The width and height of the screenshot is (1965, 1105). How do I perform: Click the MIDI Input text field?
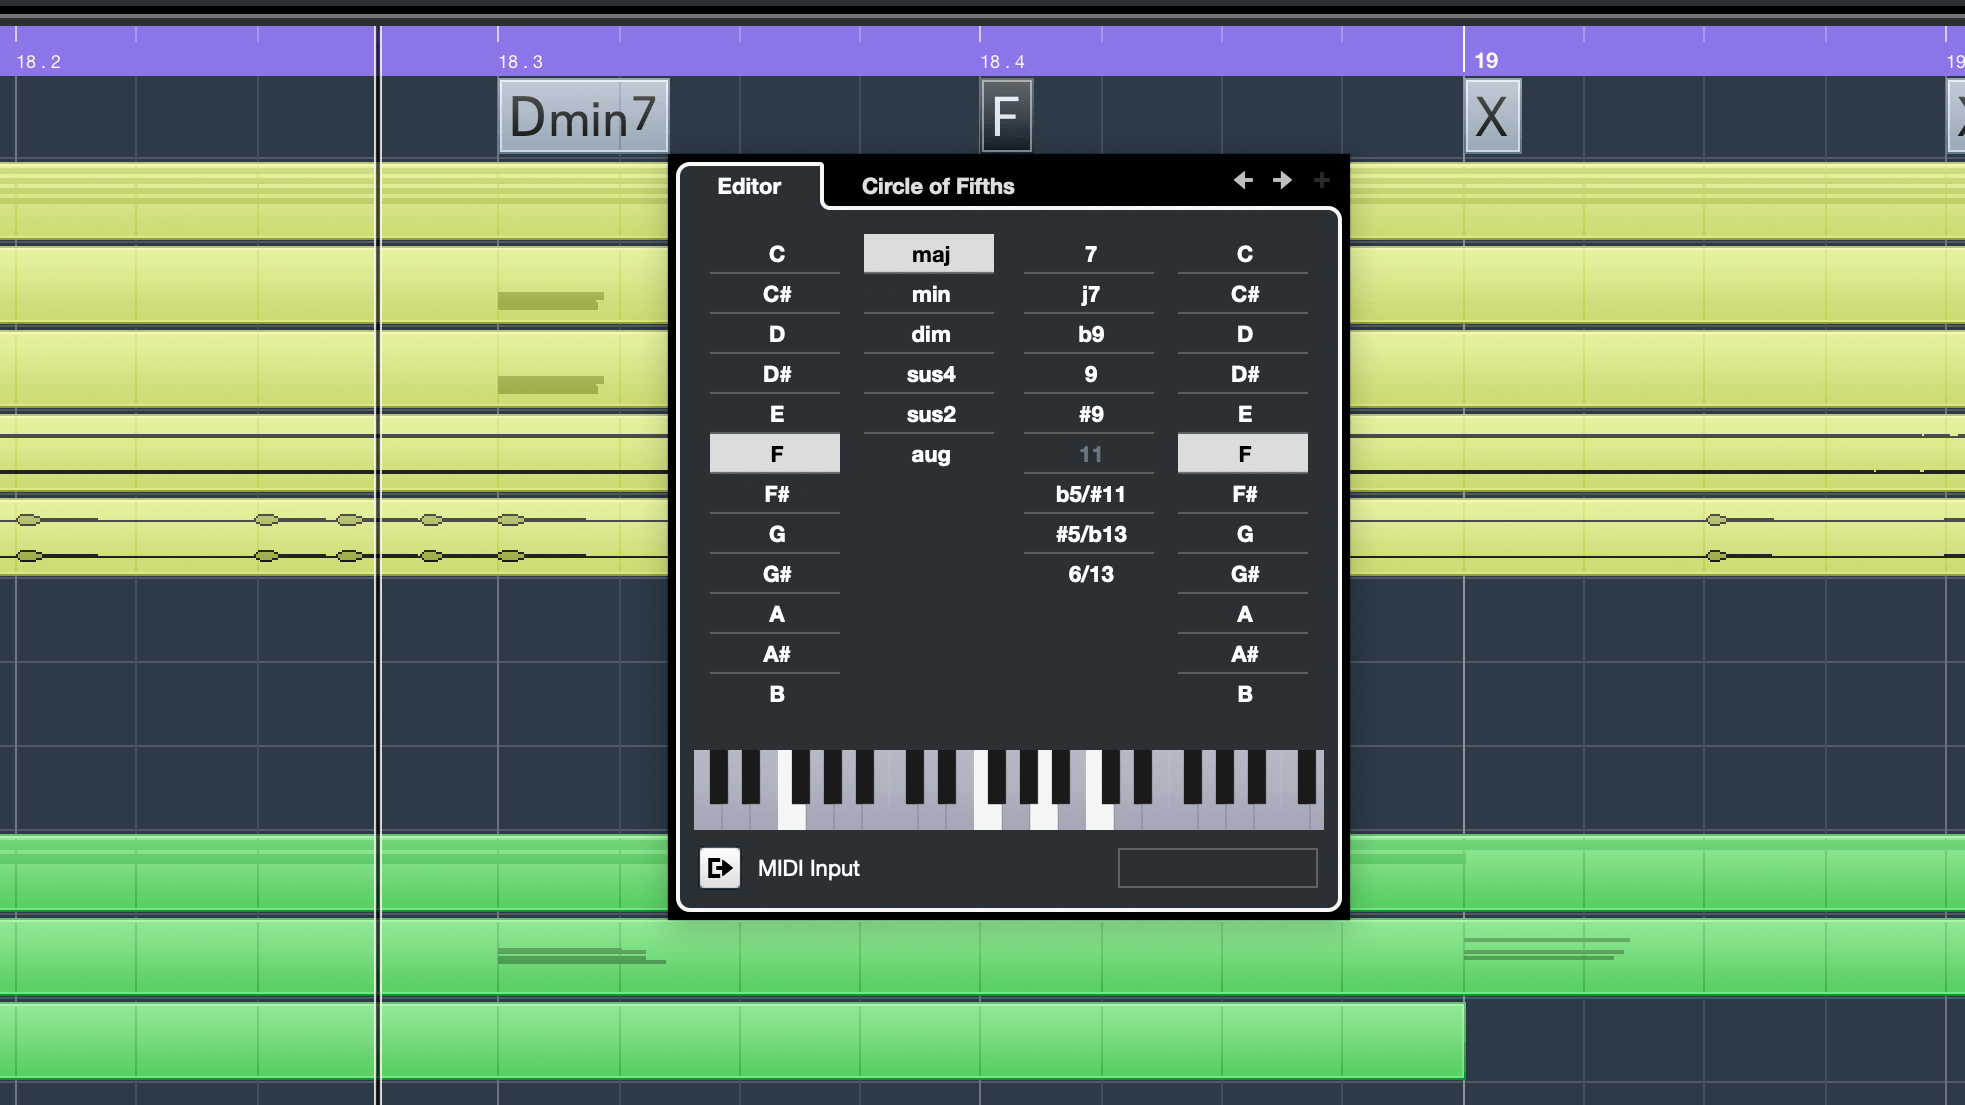[1217, 868]
